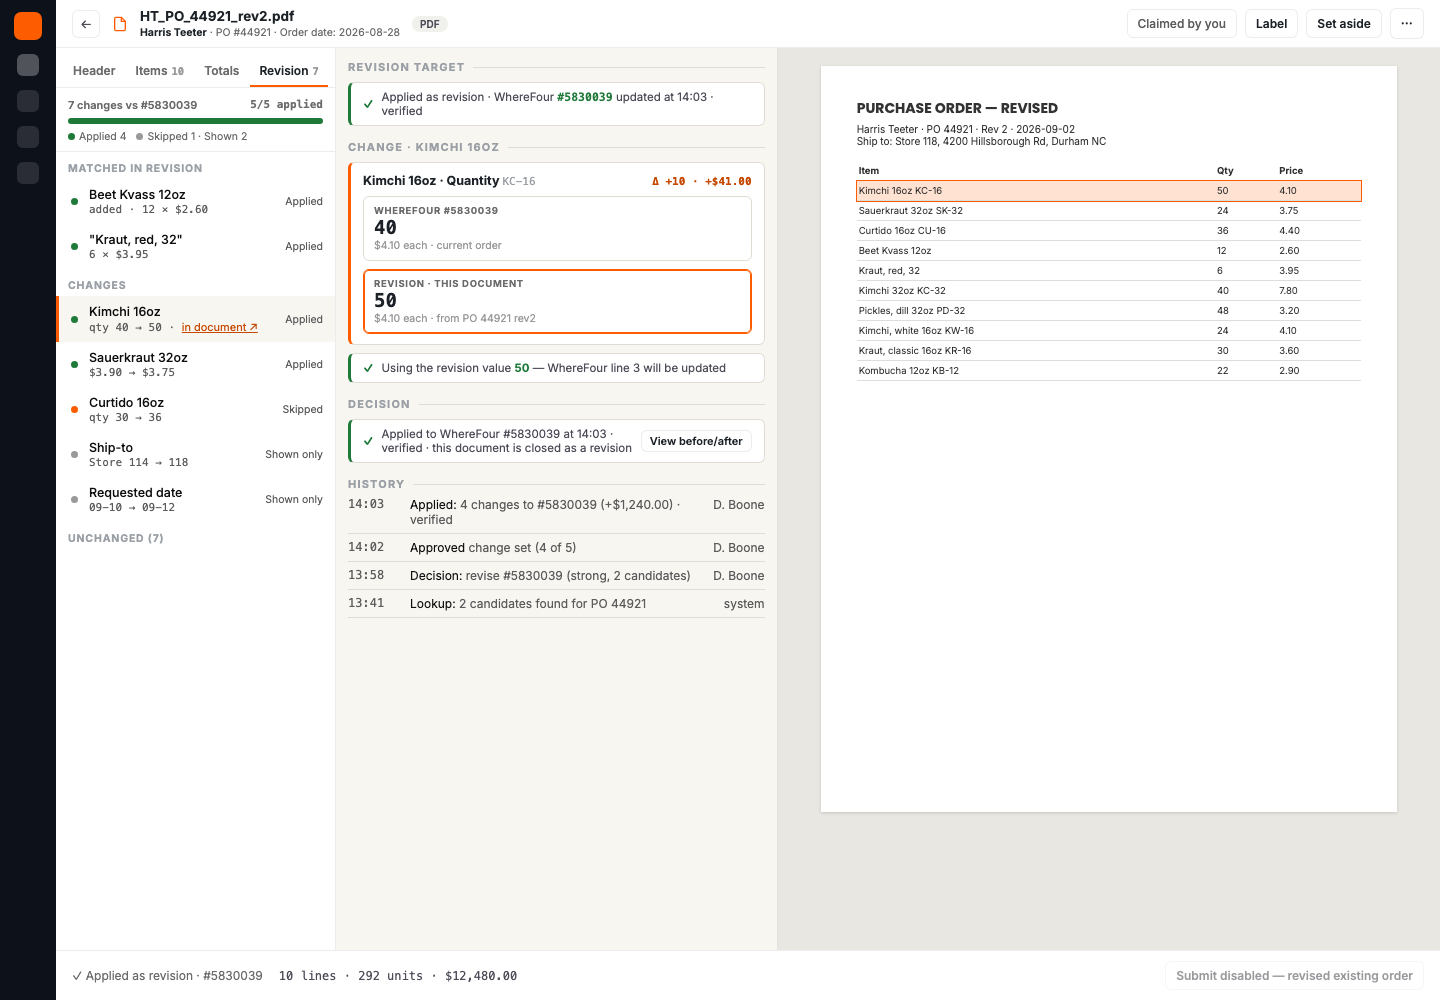Click the Submit disabled button in footer
This screenshot has width=1440, height=1000.
[x=1294, y=976]
